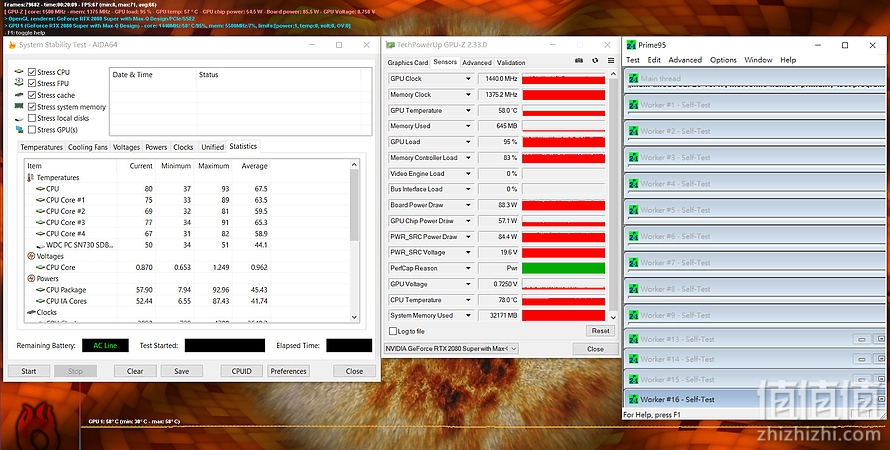Click AIDA64 statistics list vertical scrollbar
The image size is (890, 450).
pos(354,243)
